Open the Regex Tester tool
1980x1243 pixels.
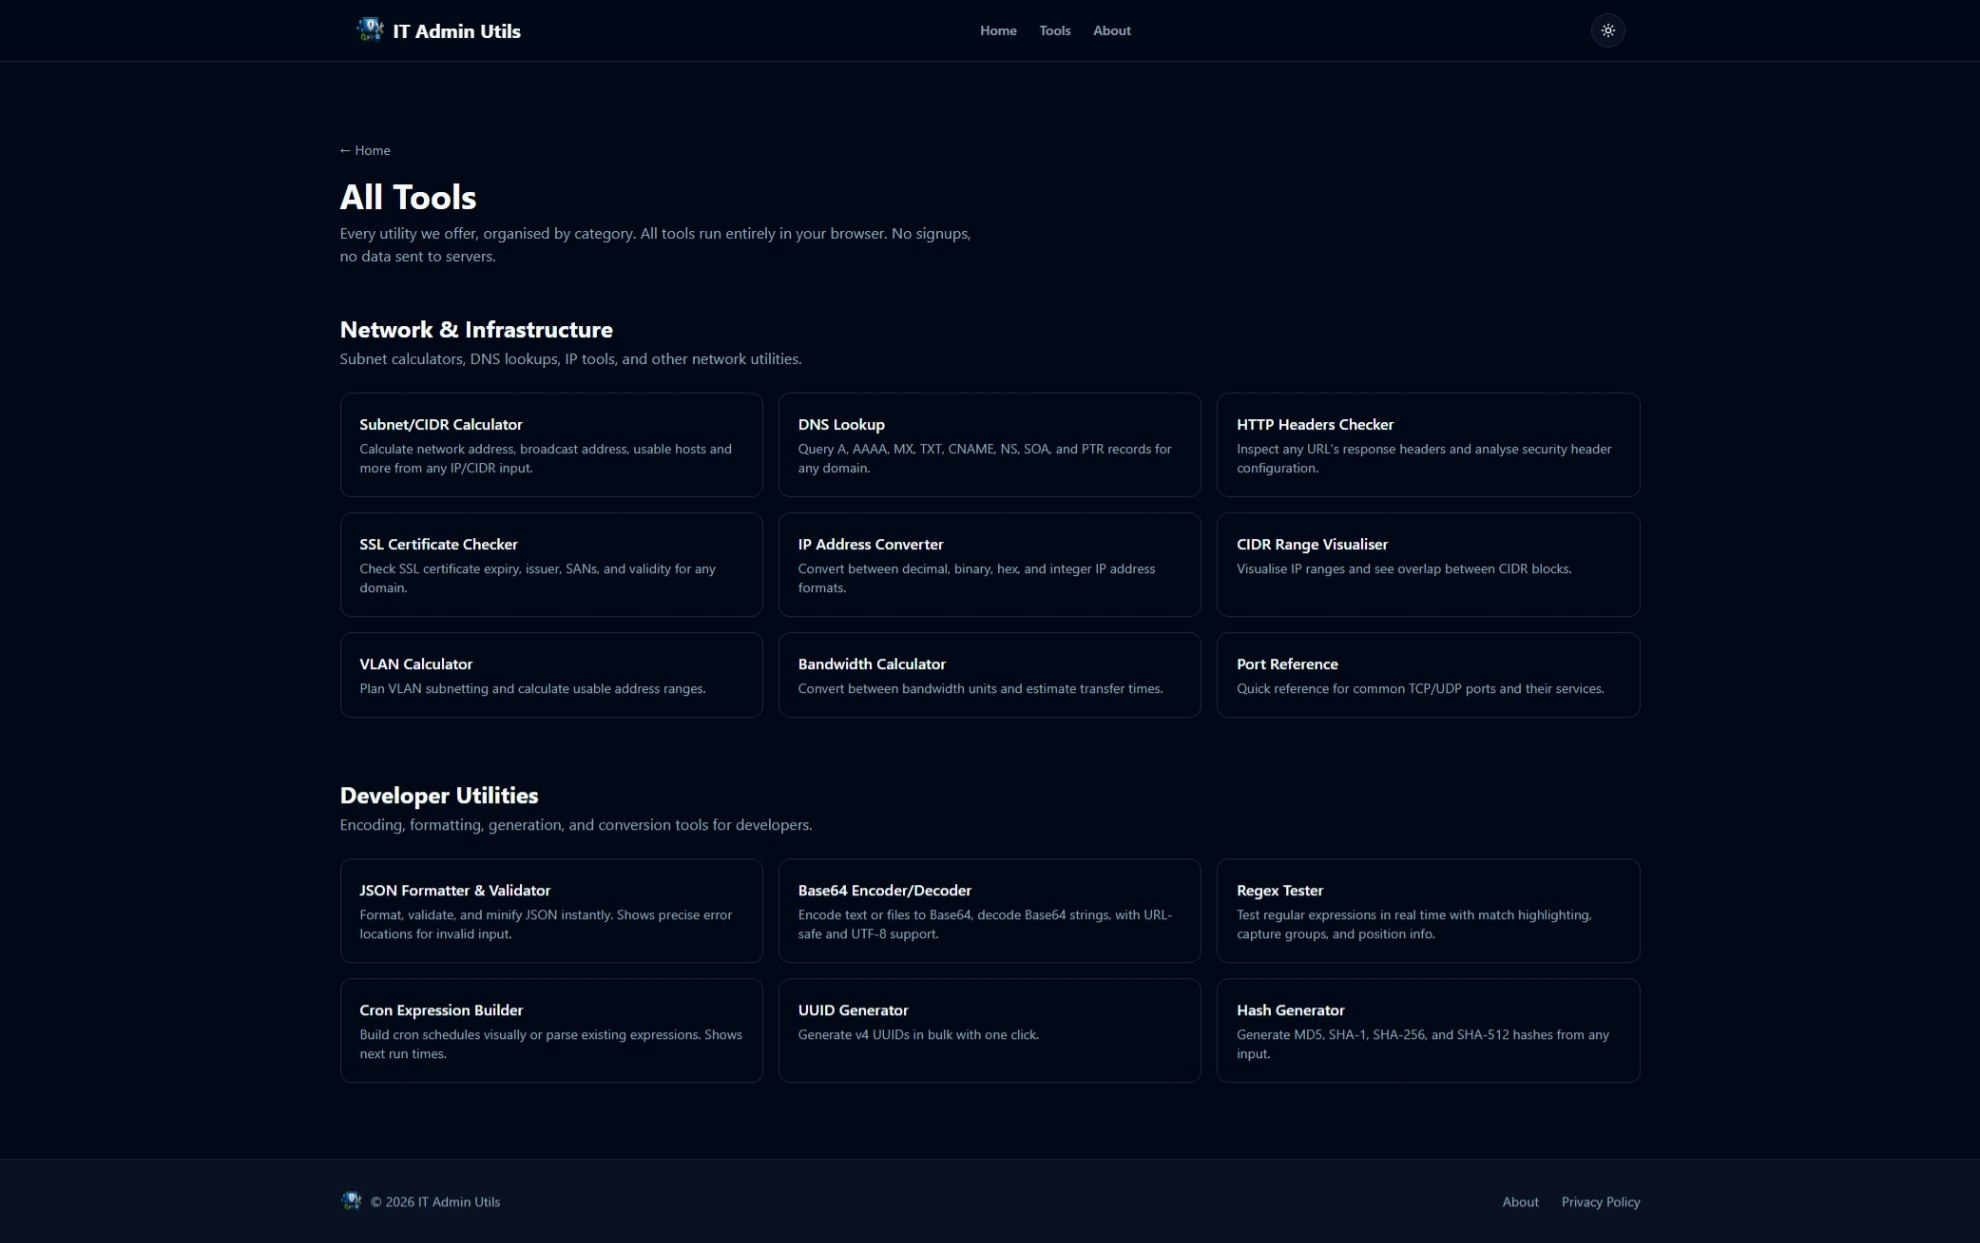point(1427,911)
